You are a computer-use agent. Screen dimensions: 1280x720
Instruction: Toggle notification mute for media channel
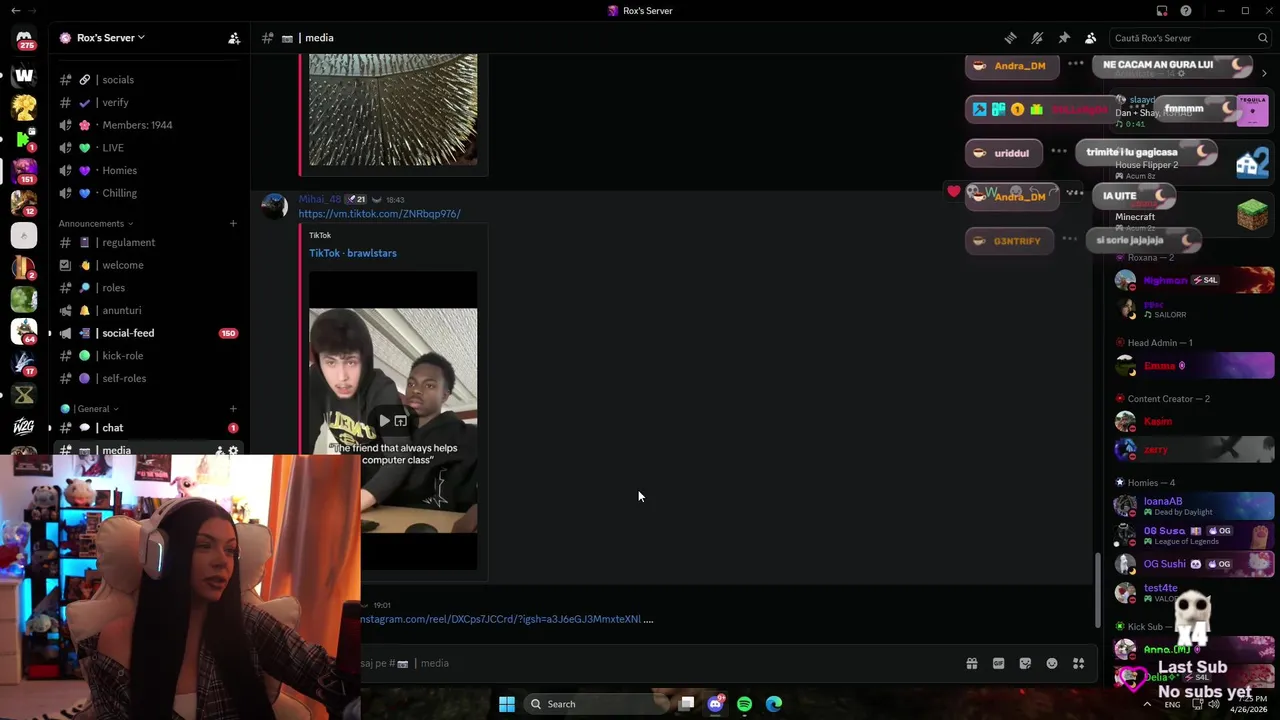pos(1037,38)
